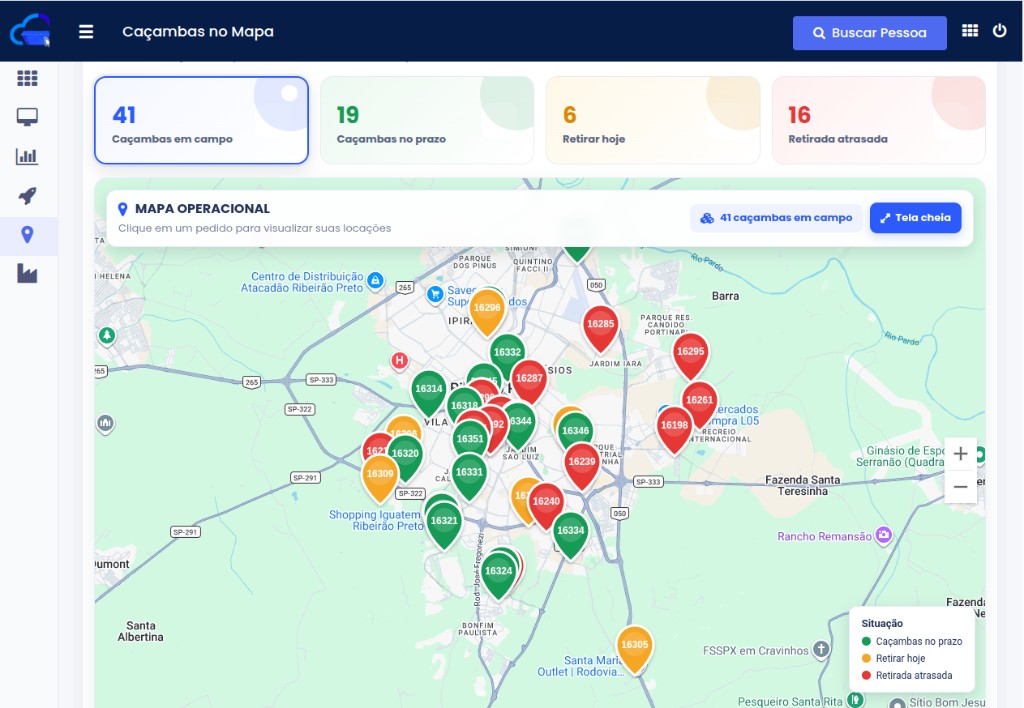The image size is (1024, 708).
Task: Click Caçambas no prazo legend entry
Action: pyautogui.click(x=912, y=641)
